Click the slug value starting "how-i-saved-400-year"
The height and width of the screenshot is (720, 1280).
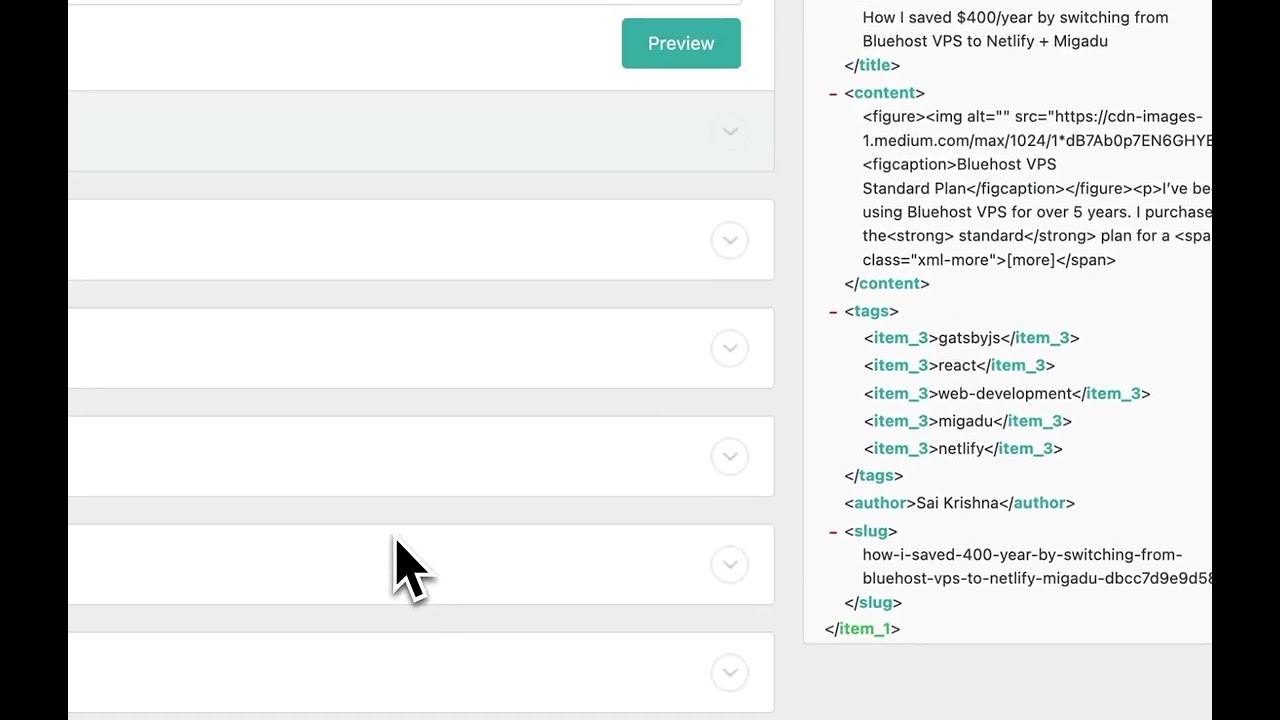1037,566
